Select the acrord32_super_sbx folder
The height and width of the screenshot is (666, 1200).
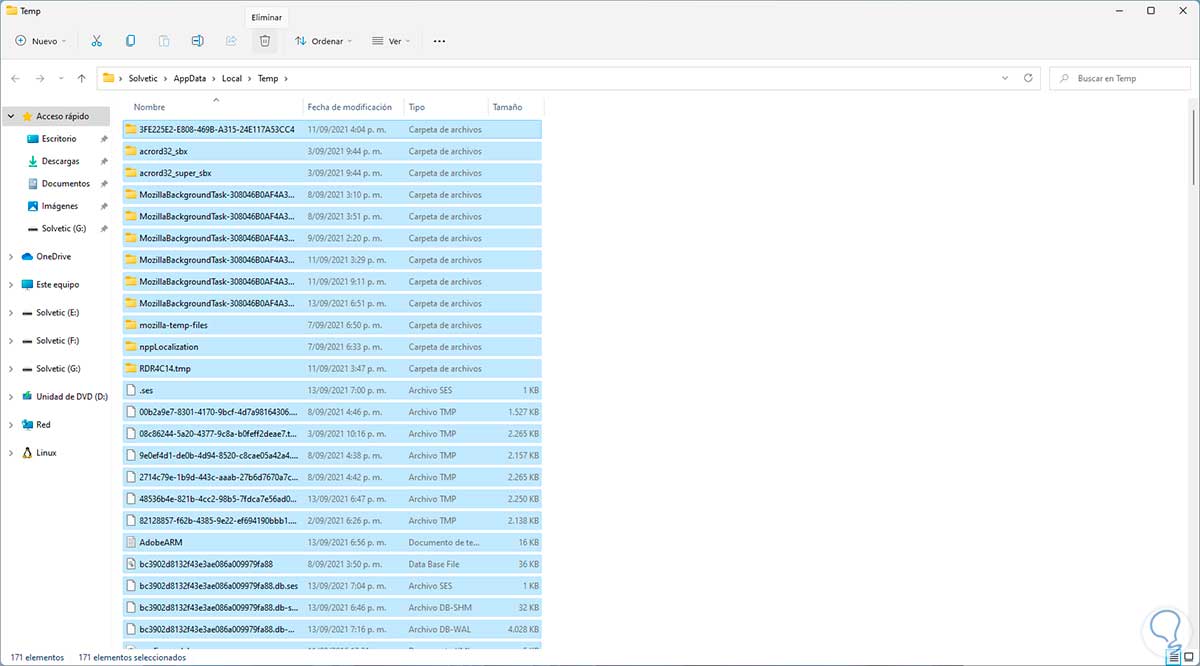pos(332,173)
